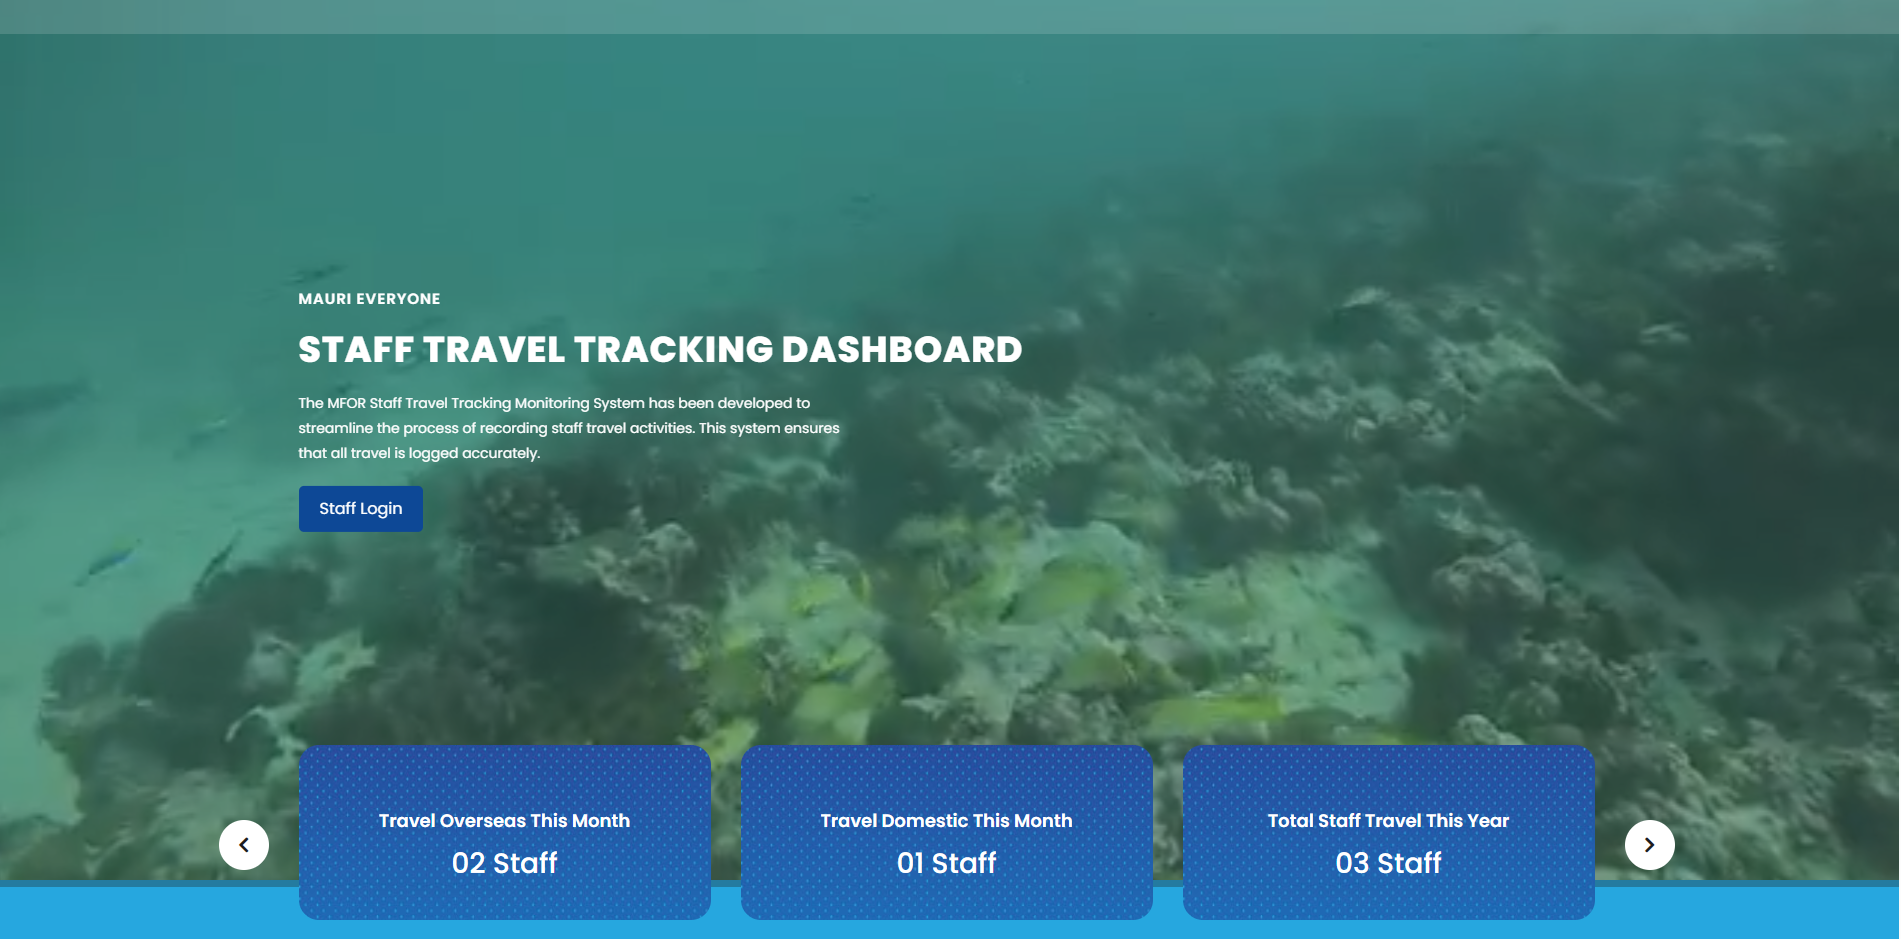
Task: Select the chevron-left navigation circle
Action: 243,844
